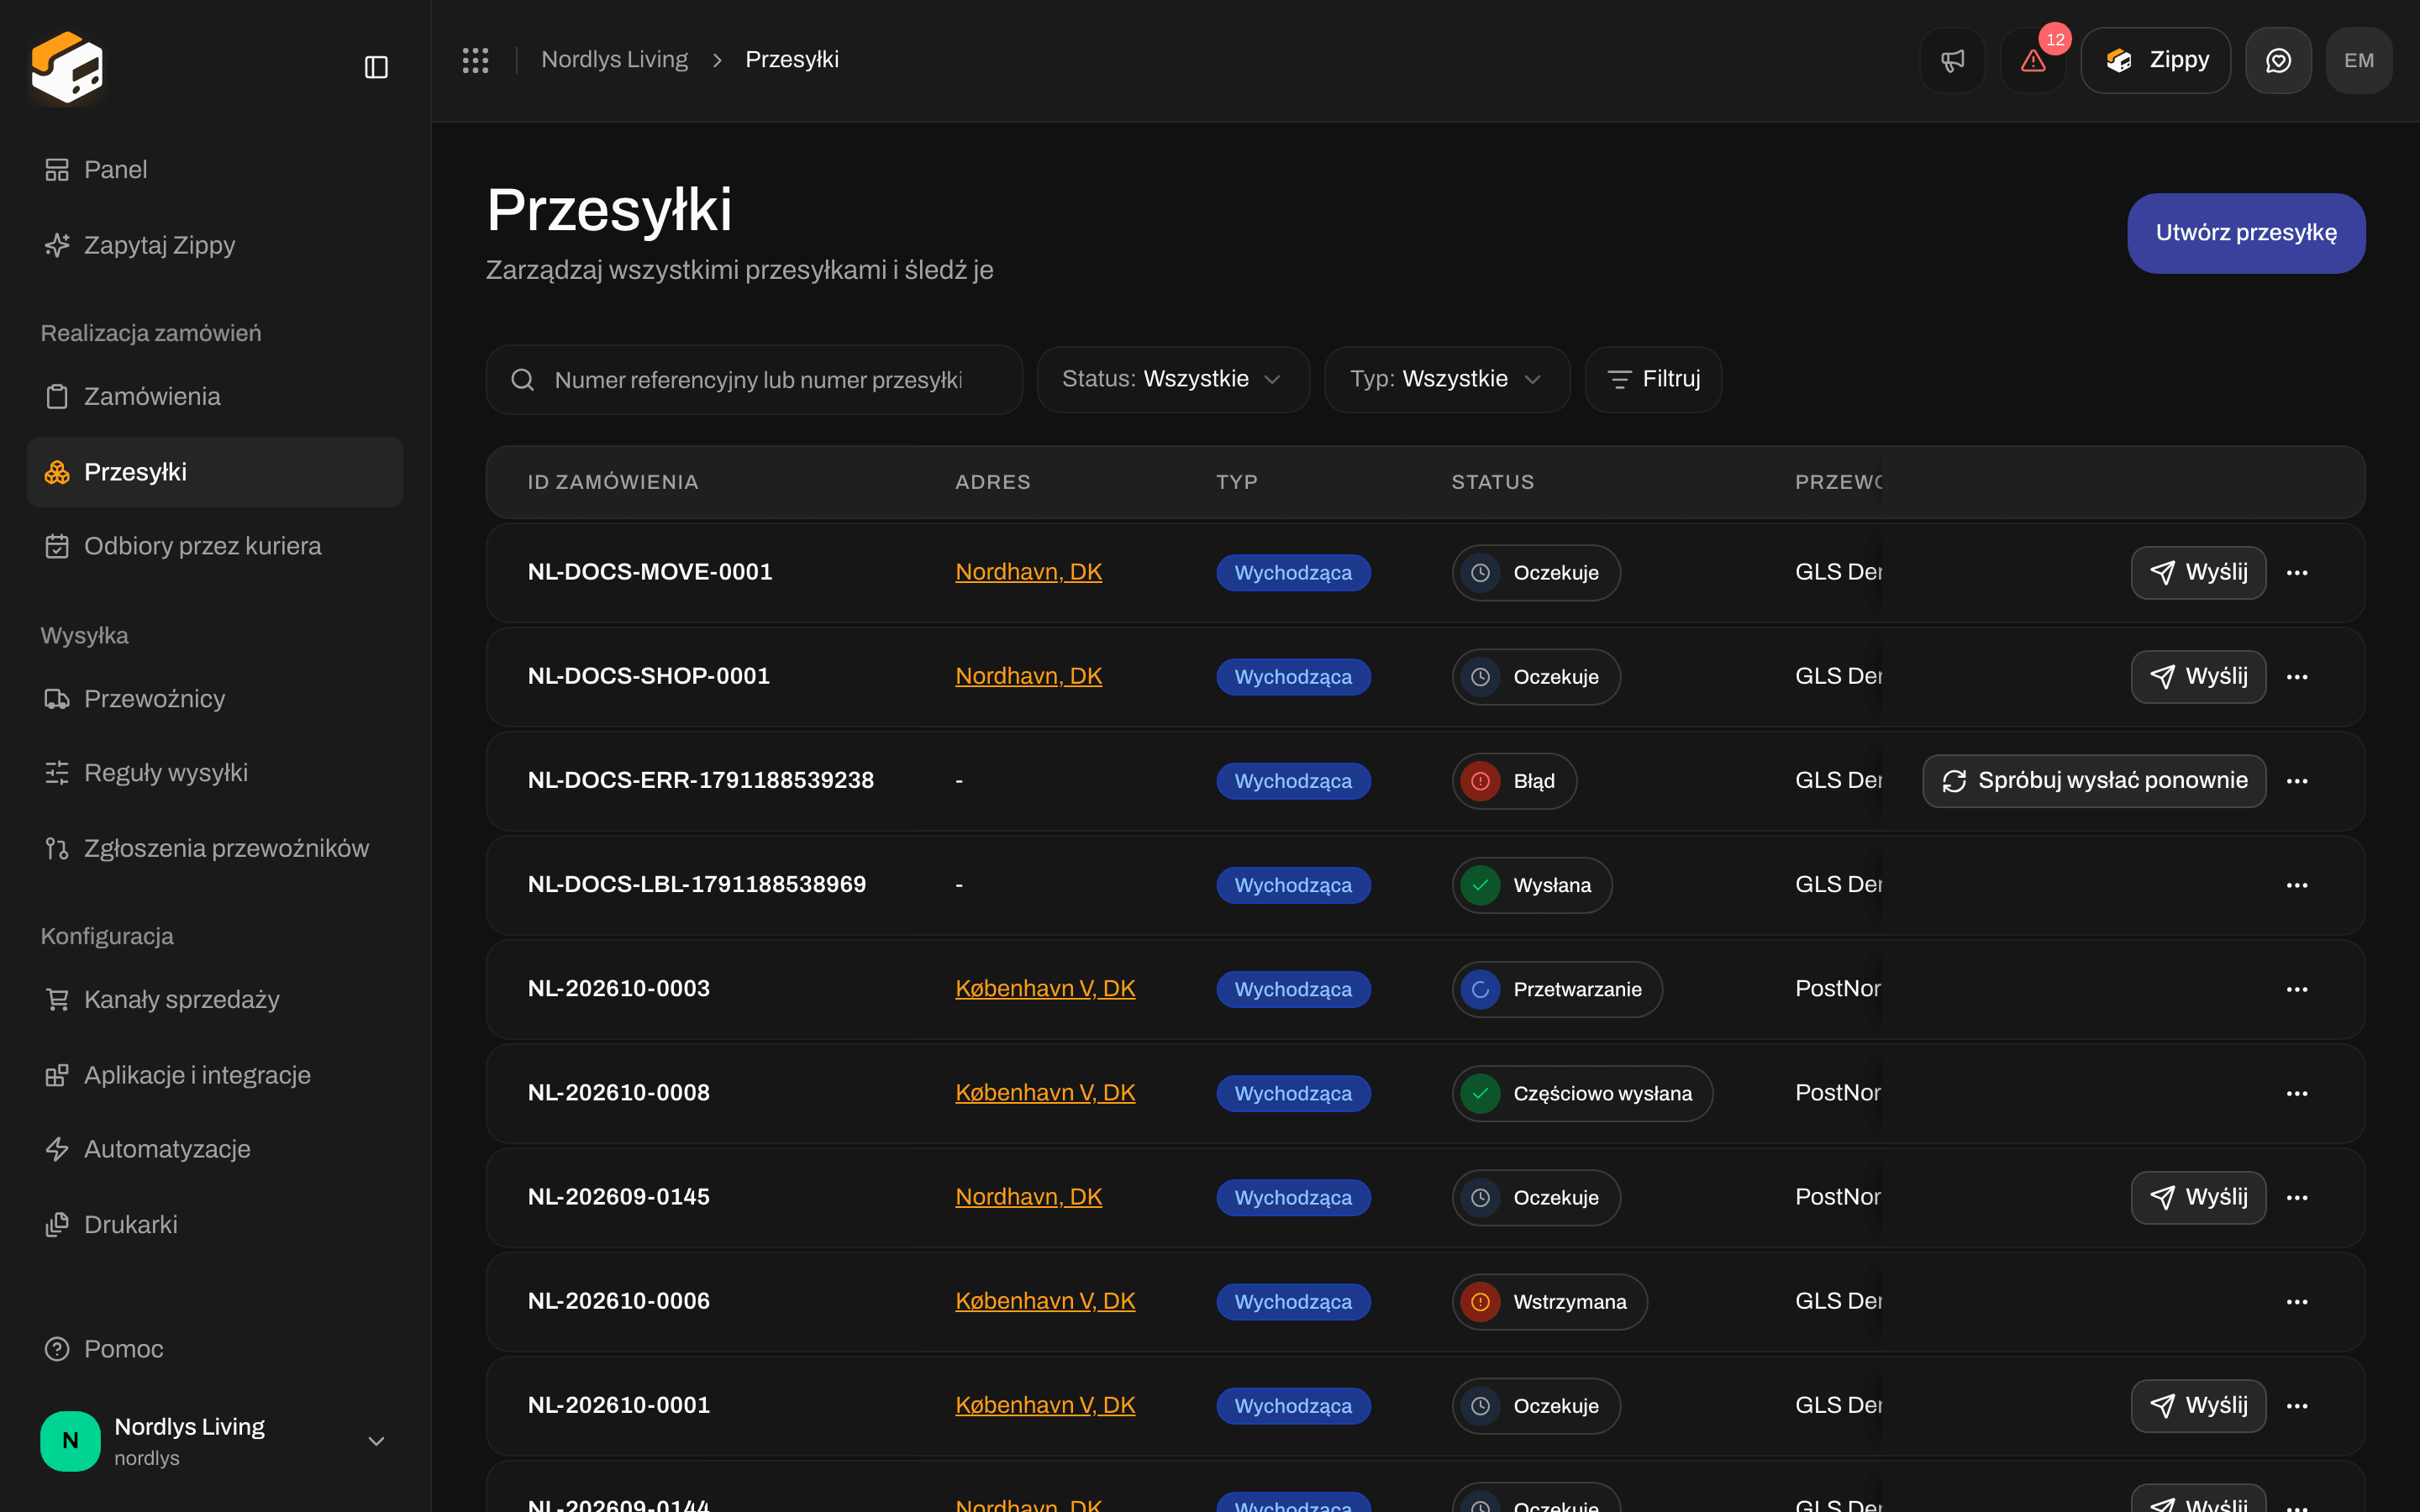Expand the Status: Wszystkie dropdown
2420x1512 pixels.
[1173, 379]
